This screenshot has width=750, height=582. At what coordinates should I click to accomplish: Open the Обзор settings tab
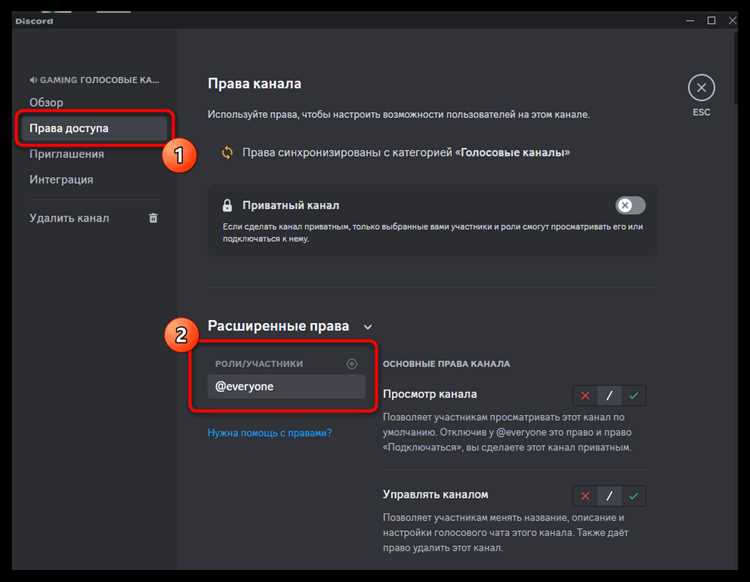46,102
